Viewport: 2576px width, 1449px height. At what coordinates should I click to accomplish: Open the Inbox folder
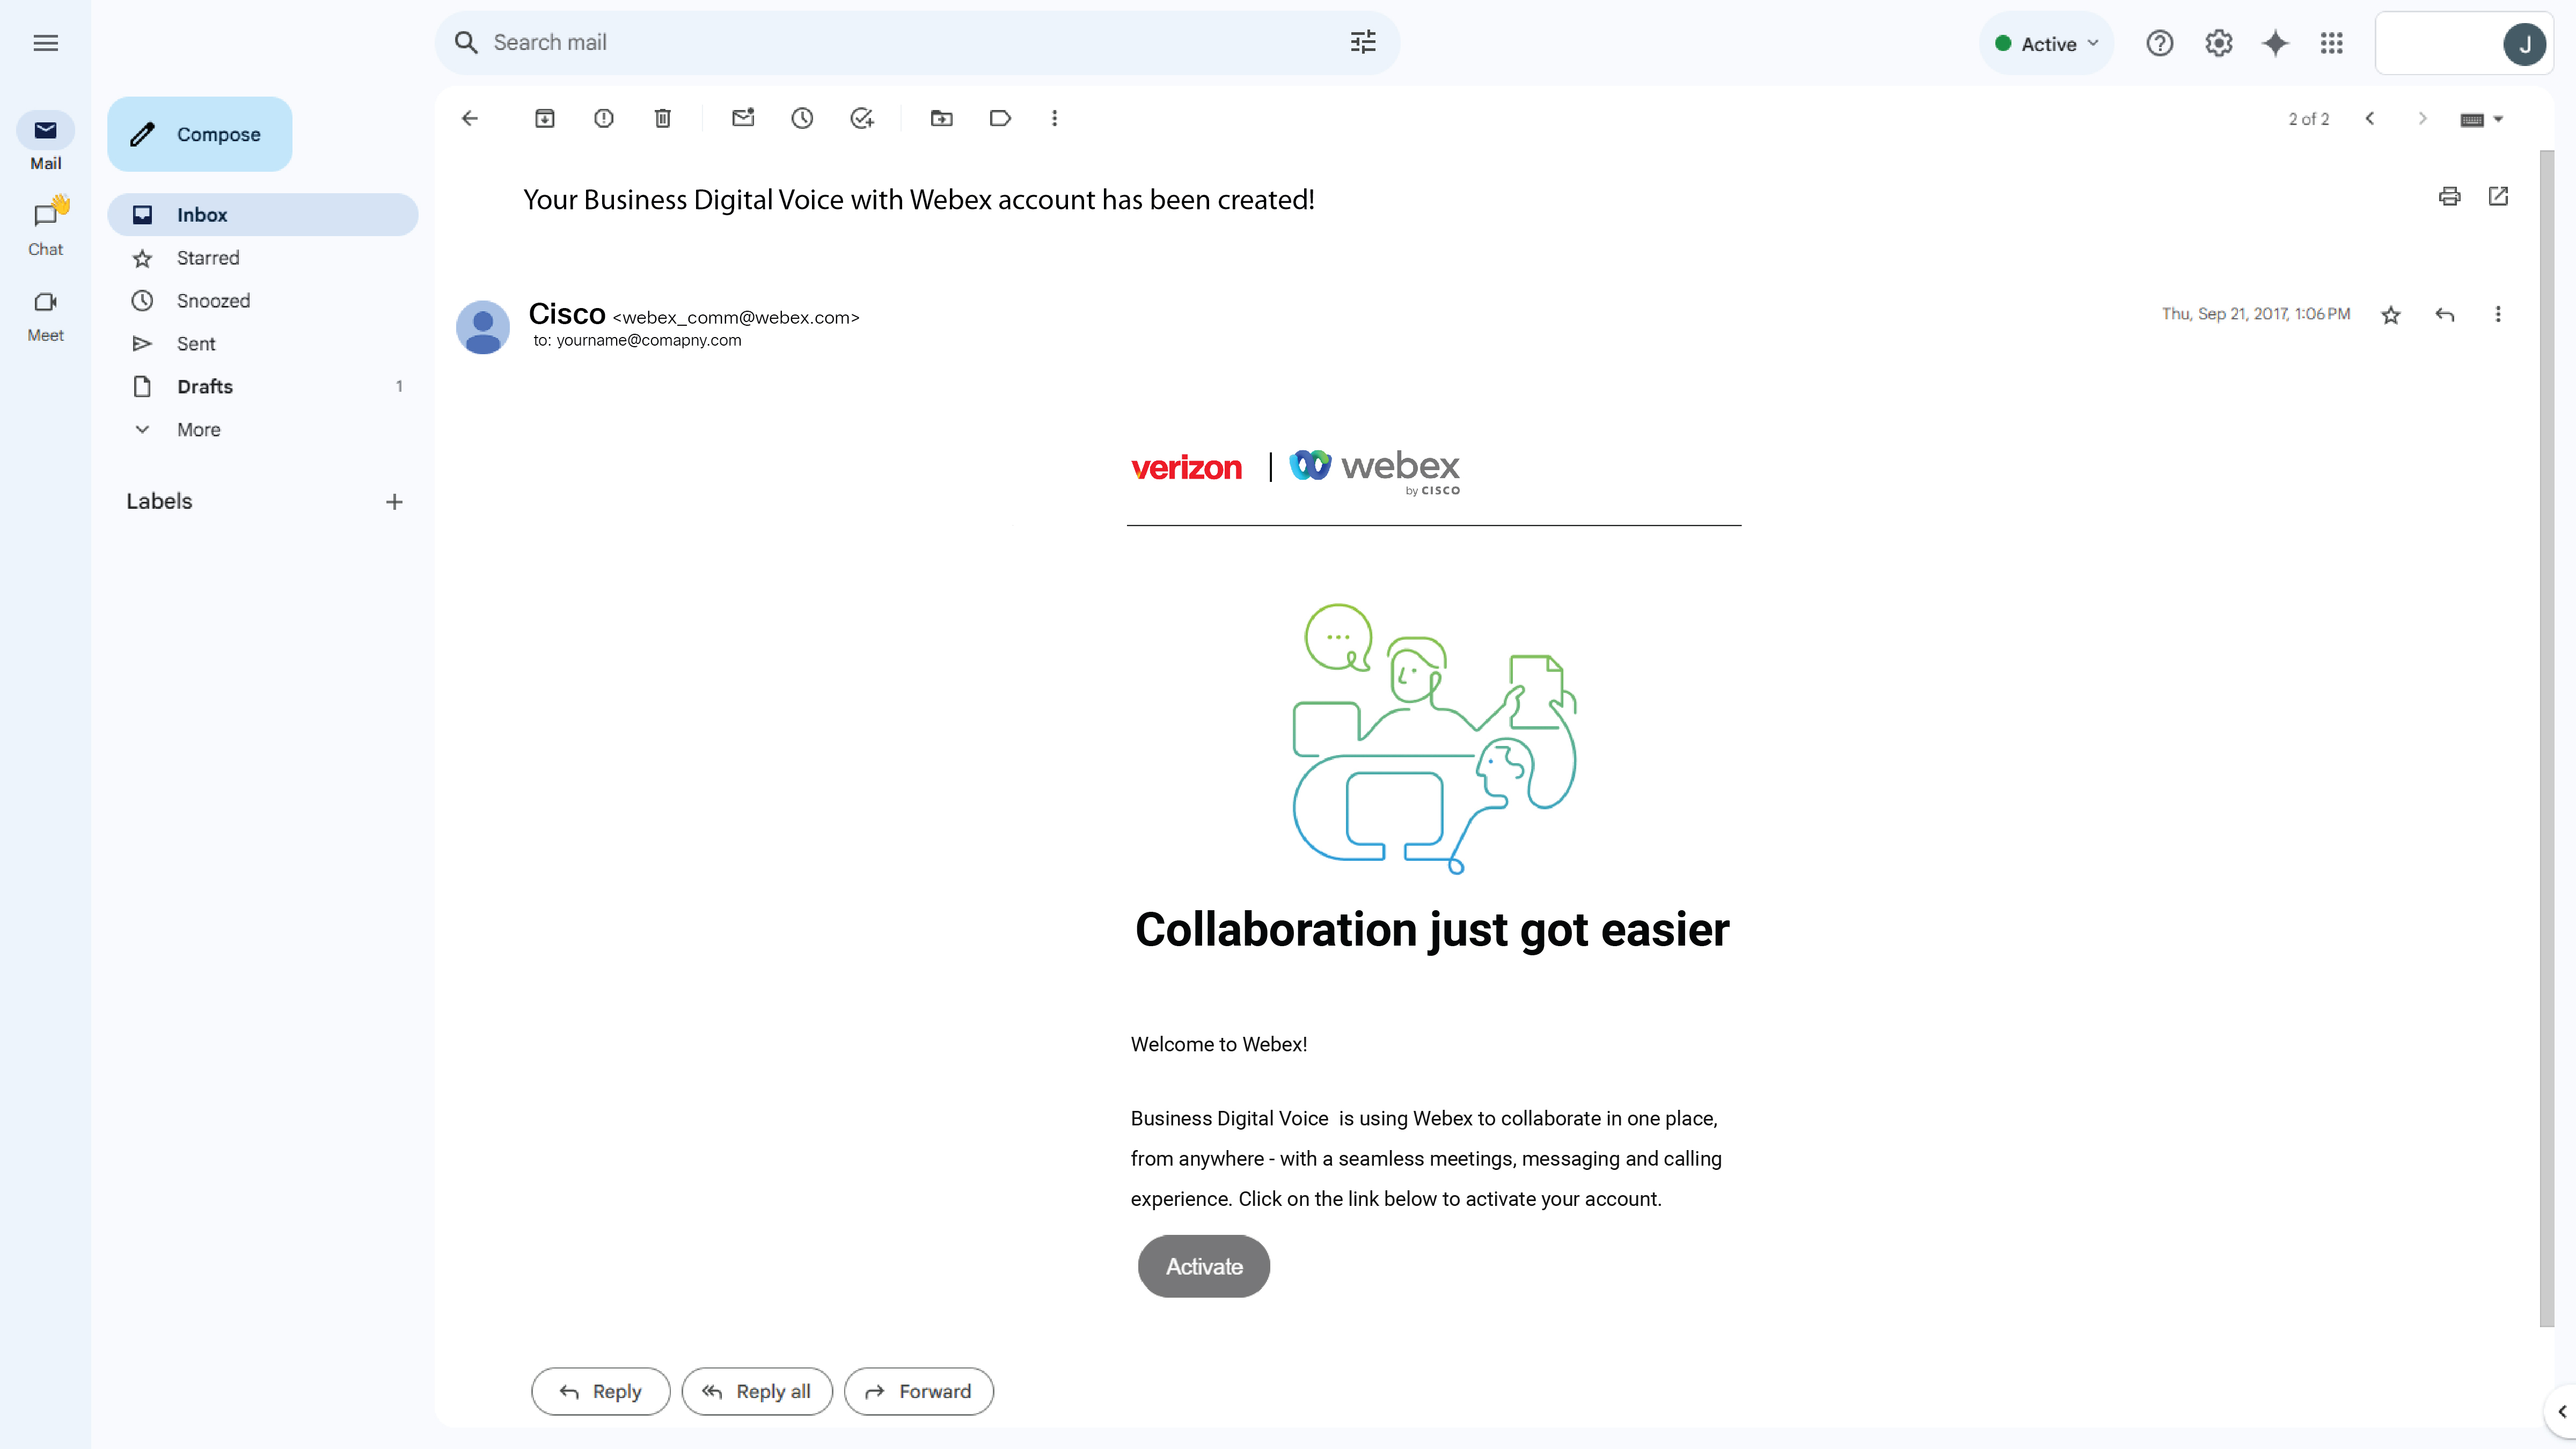pyautogui.click(x=262, y=215)
